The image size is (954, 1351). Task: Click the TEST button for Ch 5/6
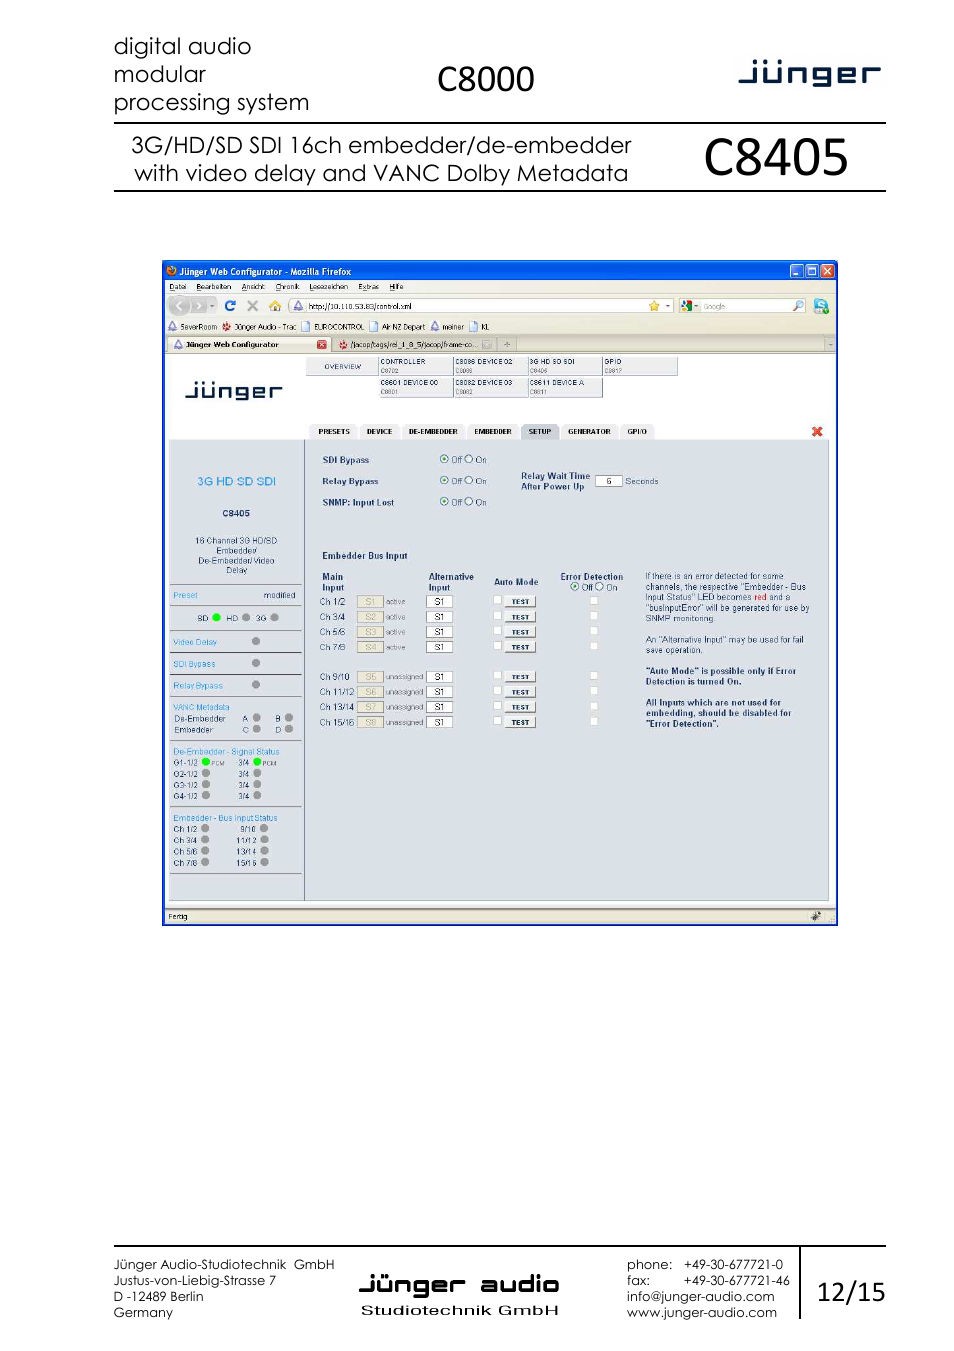coord(521,632)
